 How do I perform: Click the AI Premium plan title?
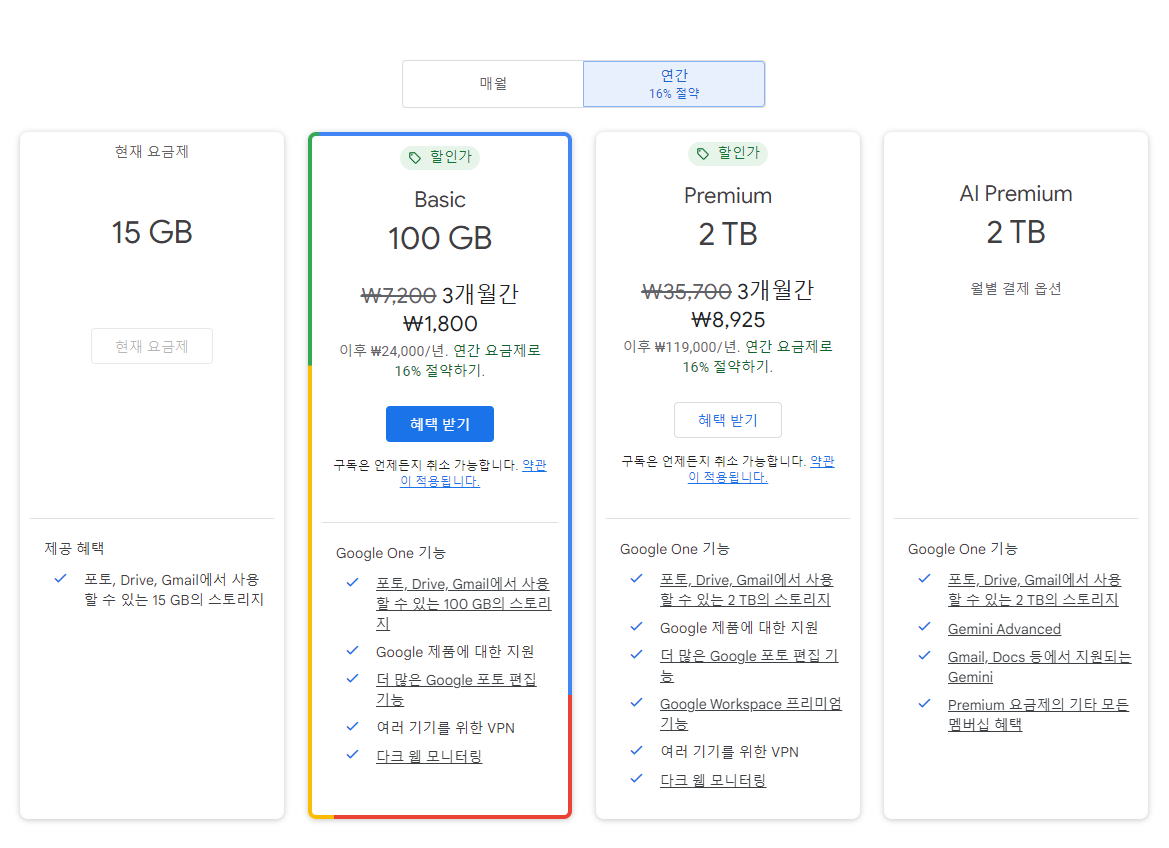(x=1015, y=194)
